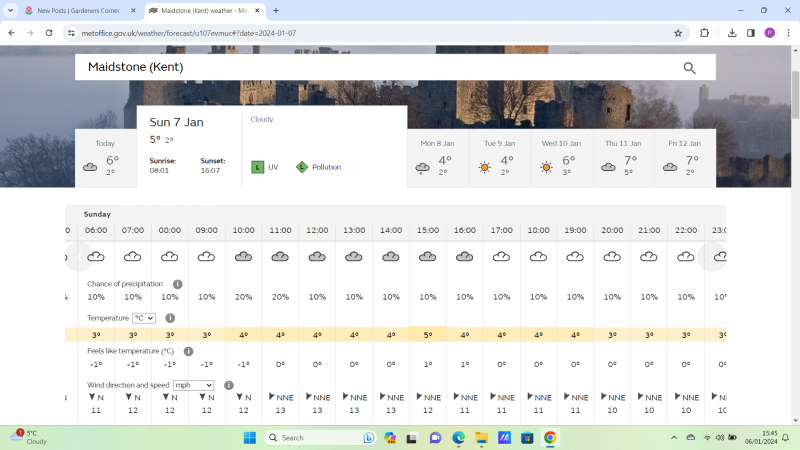Click the Pollution level diamond icon
This screenshot has width=800, height=450.
pos(302,167)
